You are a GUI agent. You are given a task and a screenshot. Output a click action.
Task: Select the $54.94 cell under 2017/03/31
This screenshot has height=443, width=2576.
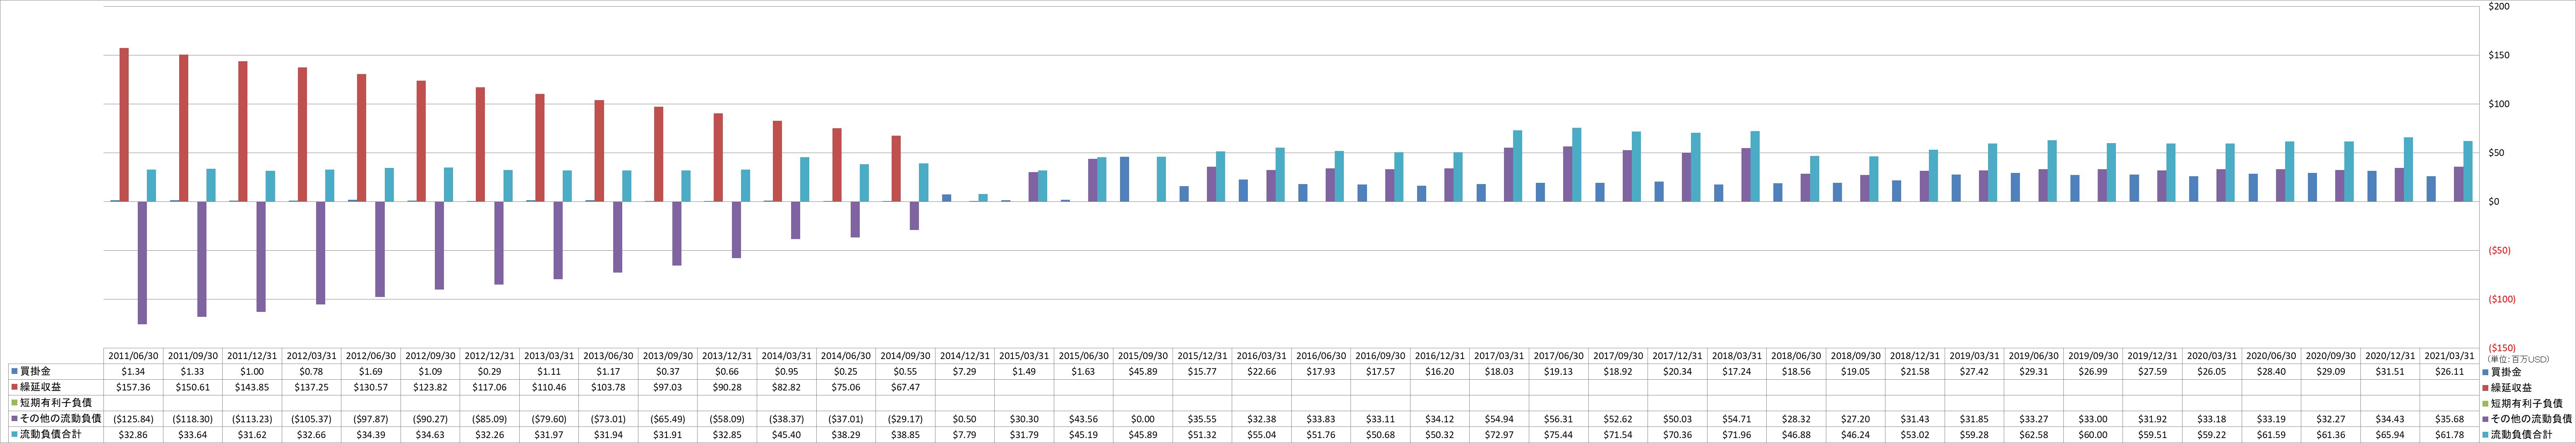[x=1499, y=419]
